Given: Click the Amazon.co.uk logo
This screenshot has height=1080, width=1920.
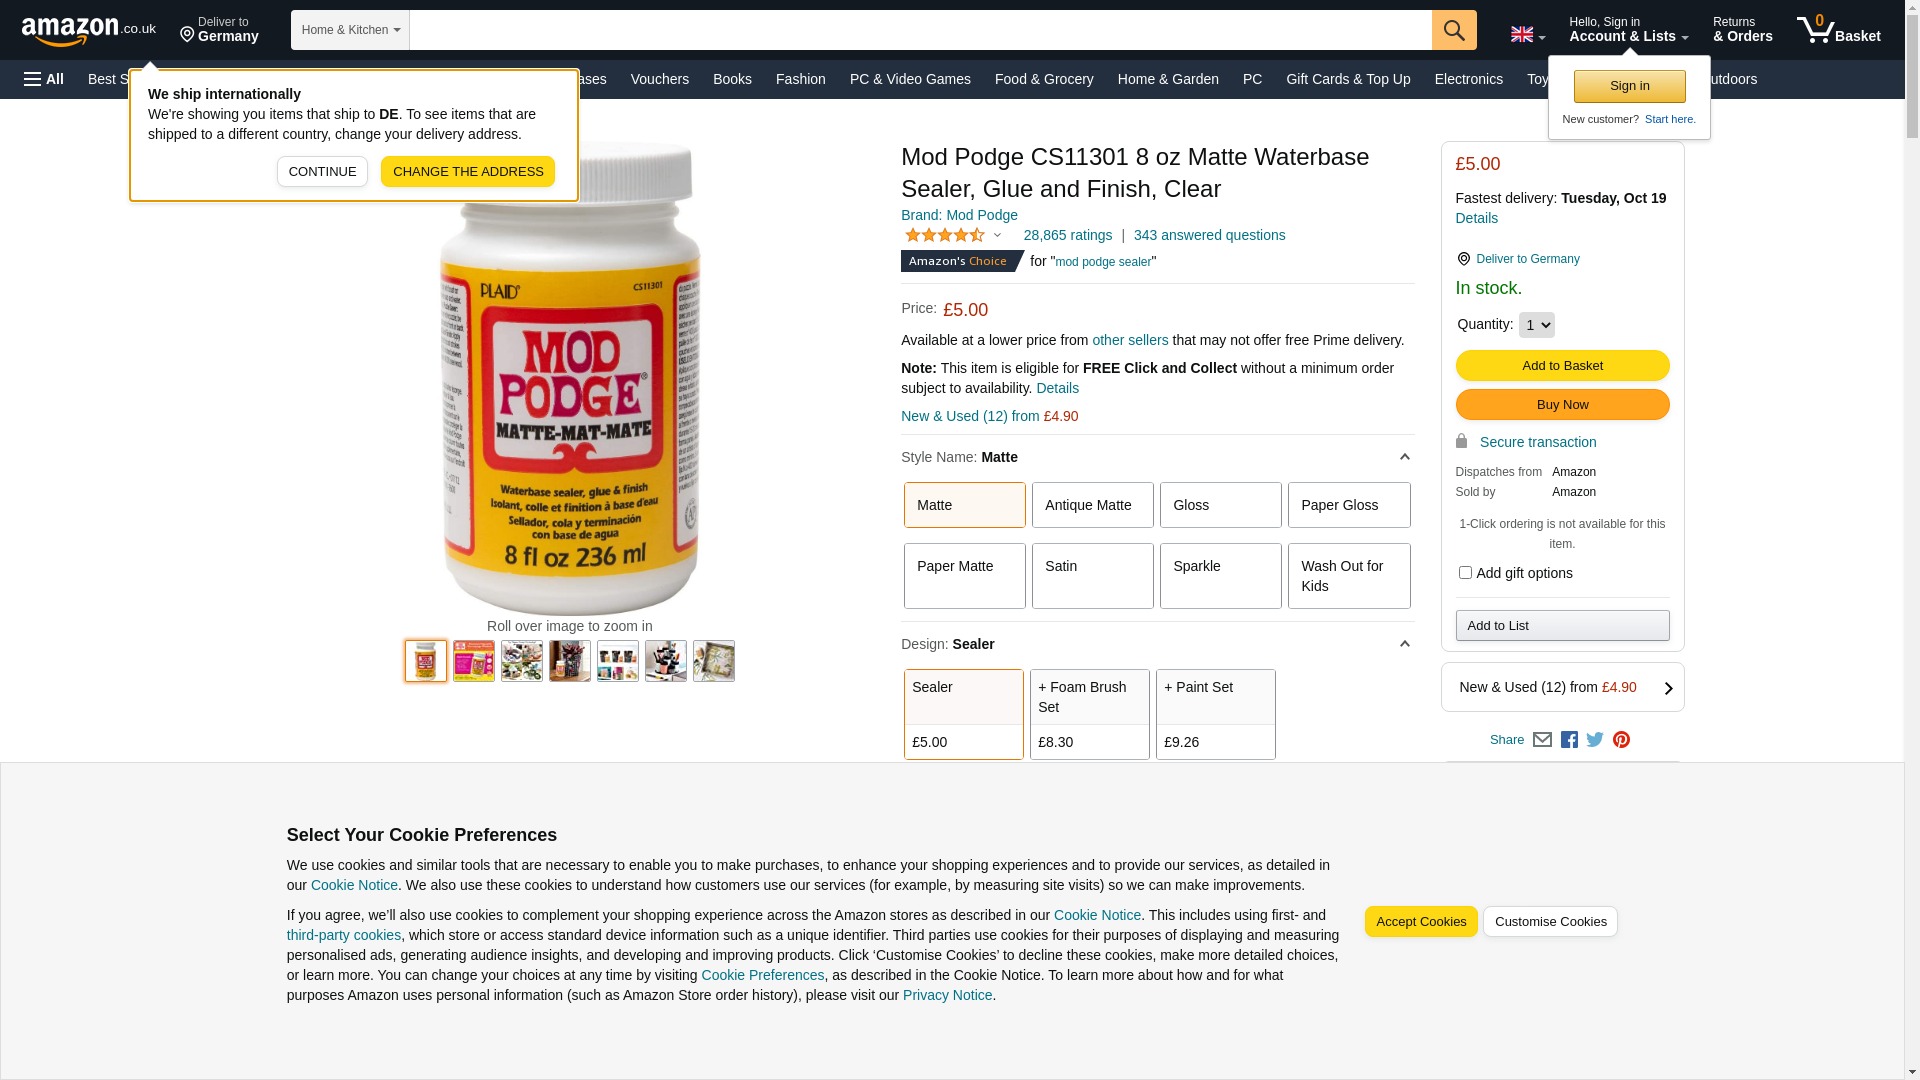Looking at the screenshot, I should click(89, 30).
